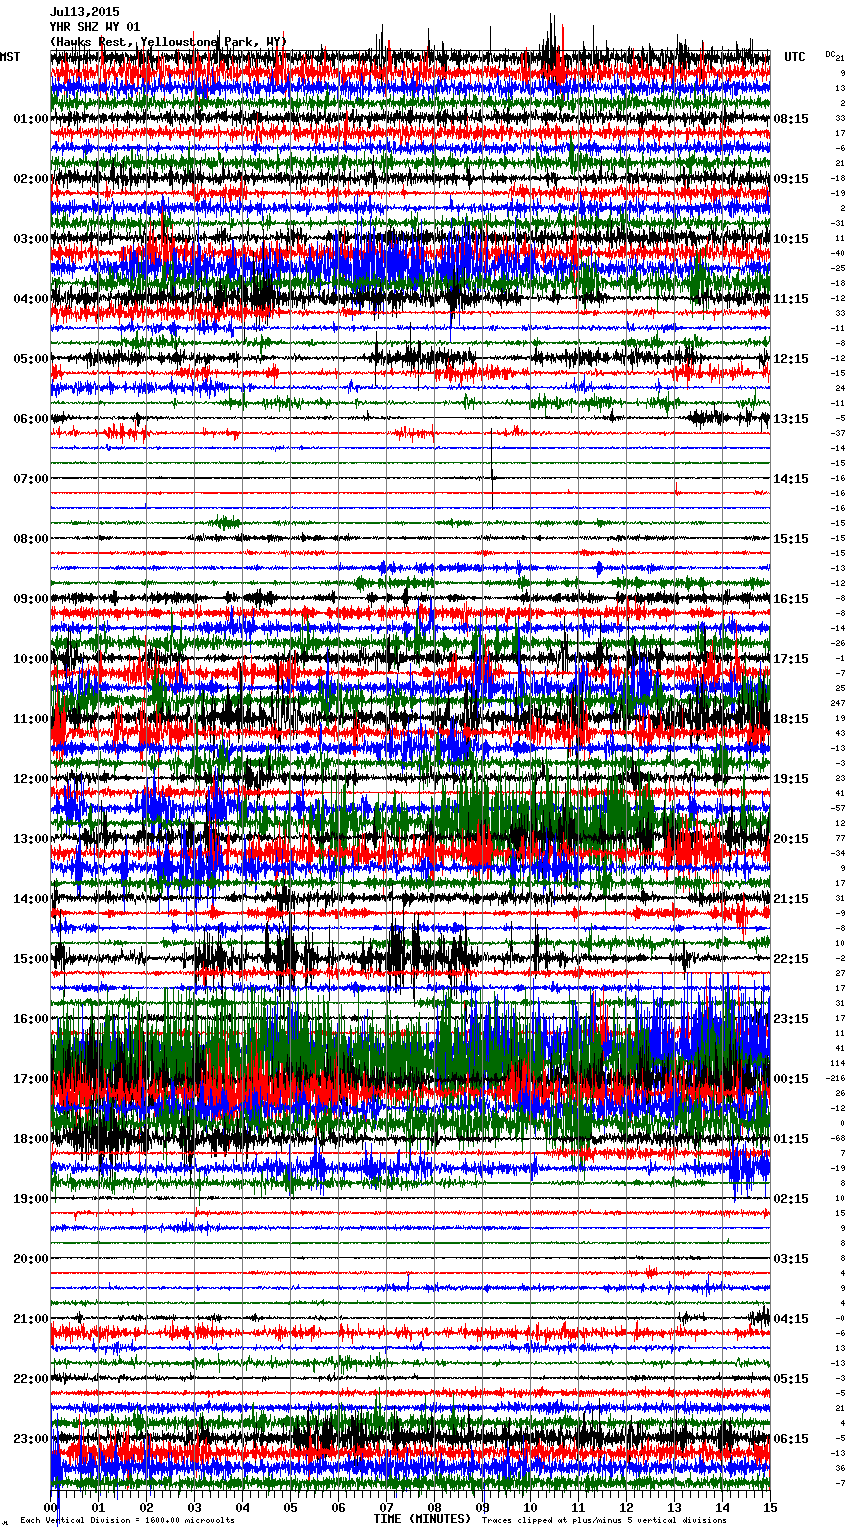Select the 18:00 MST time label
The image size is (850, 1534).
31,1139
